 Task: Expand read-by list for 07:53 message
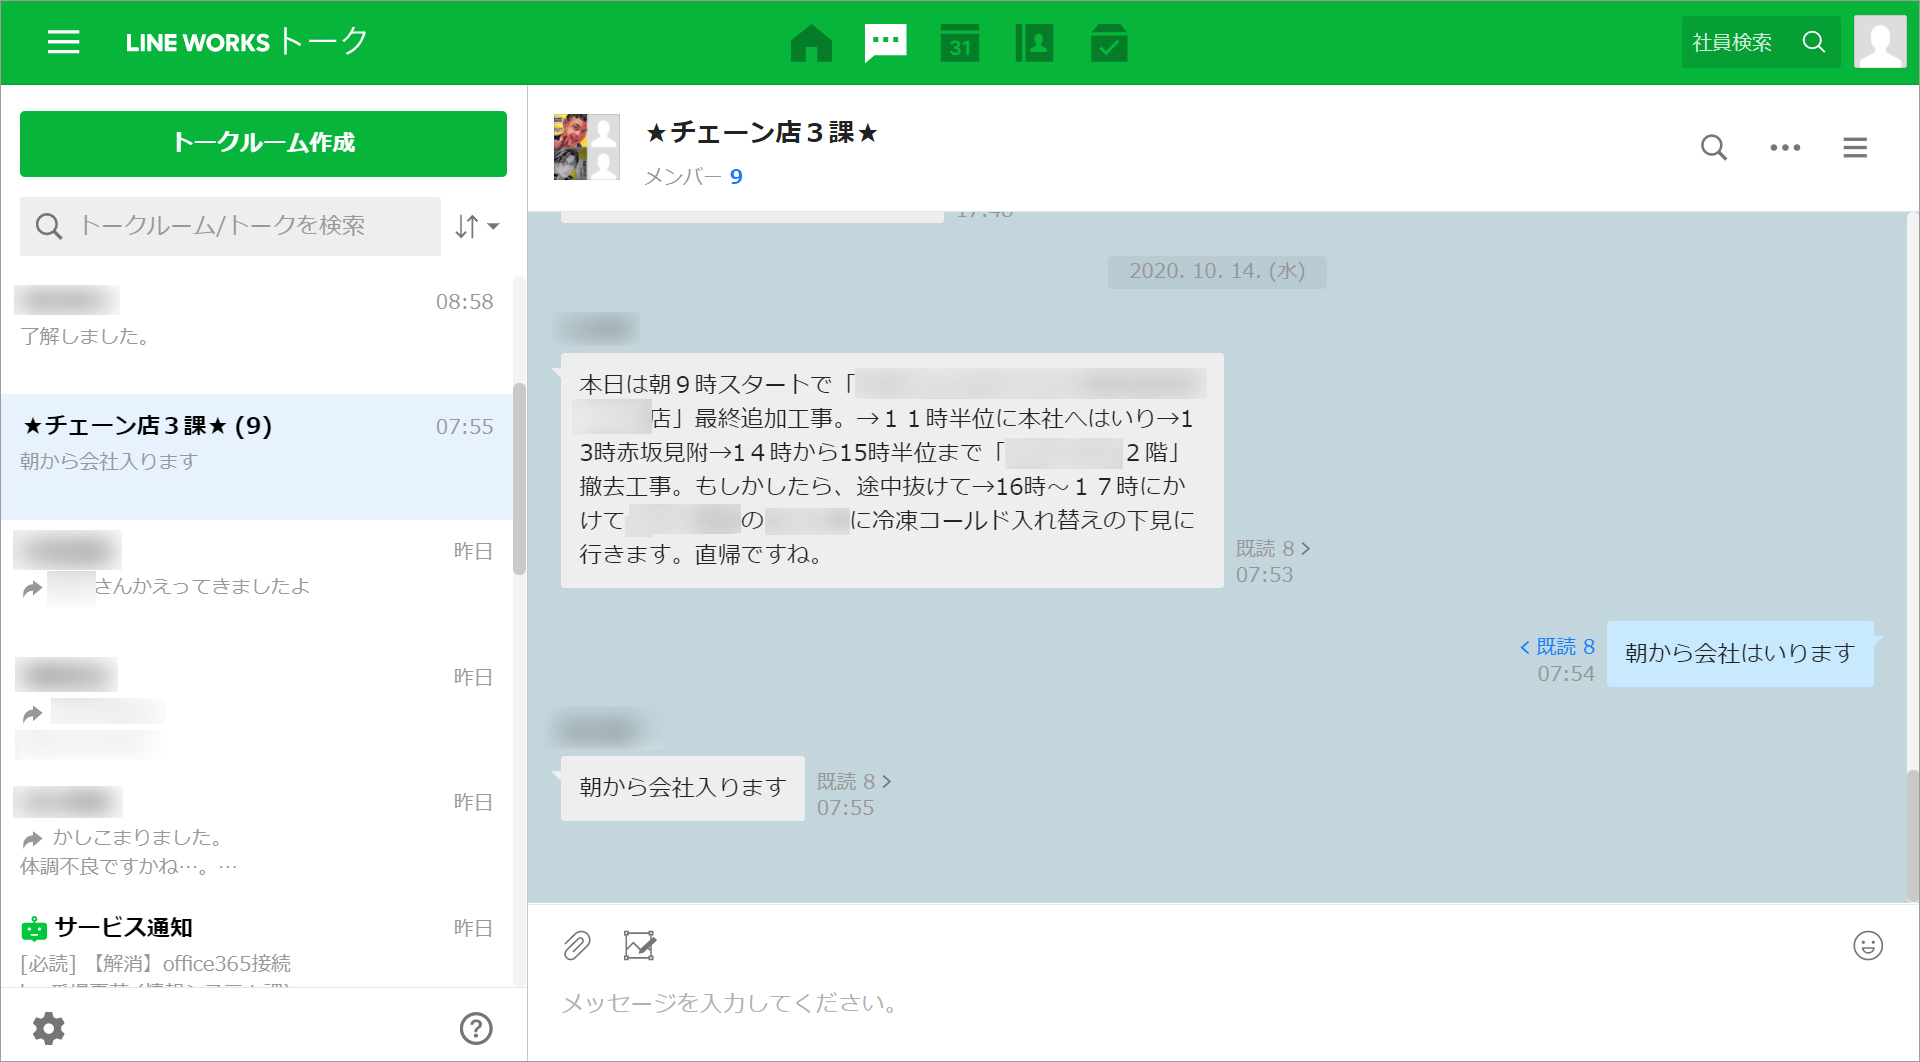(x=1273, y=549)
